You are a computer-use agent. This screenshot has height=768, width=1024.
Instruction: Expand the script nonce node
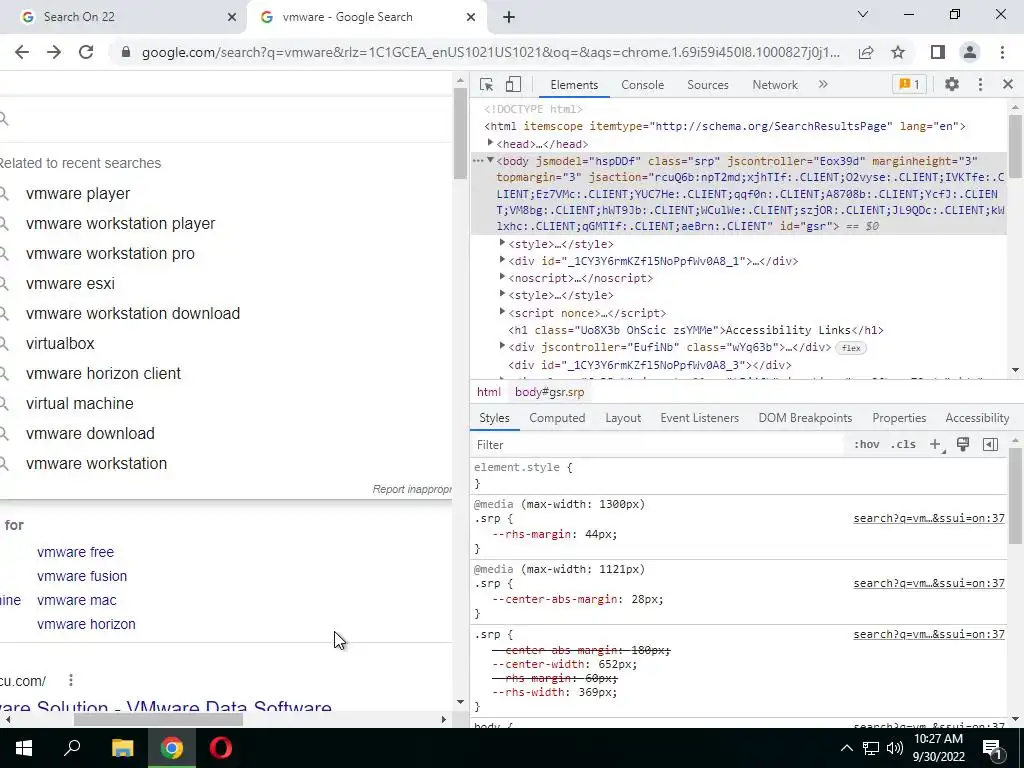(502, 312)
